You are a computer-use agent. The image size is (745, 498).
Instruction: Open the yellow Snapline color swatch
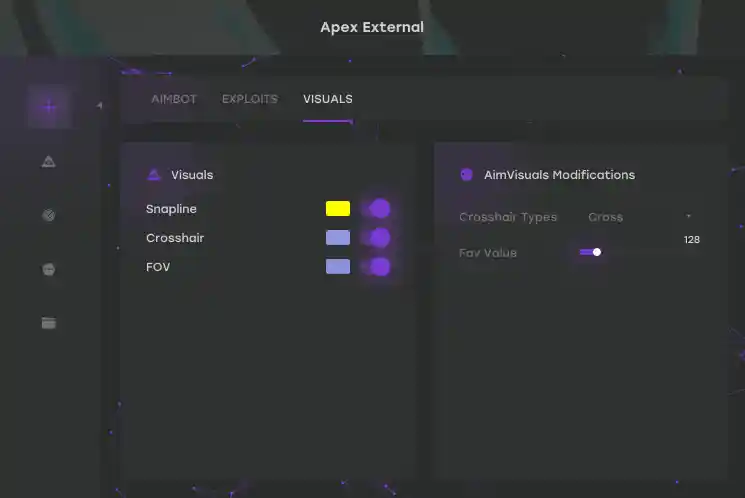coord(338,209)
